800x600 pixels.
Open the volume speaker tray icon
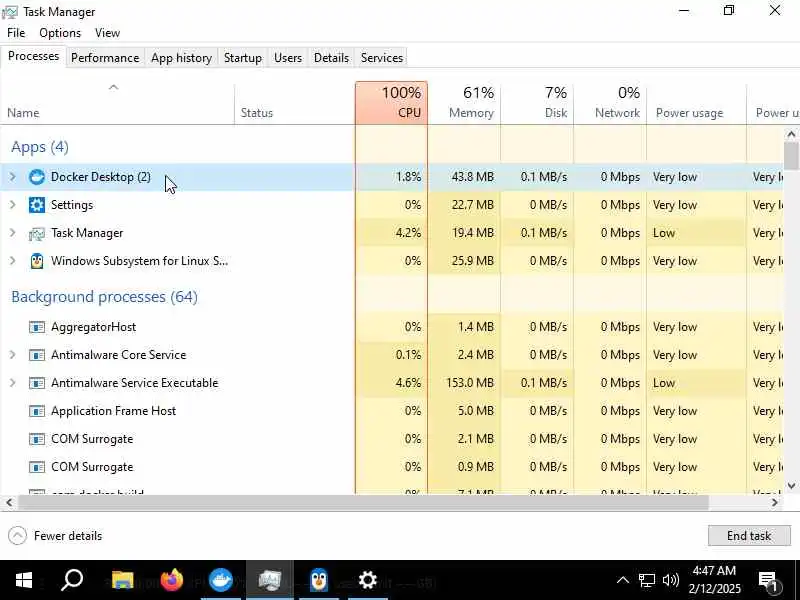pyautogui.click(x=670, y=580)
